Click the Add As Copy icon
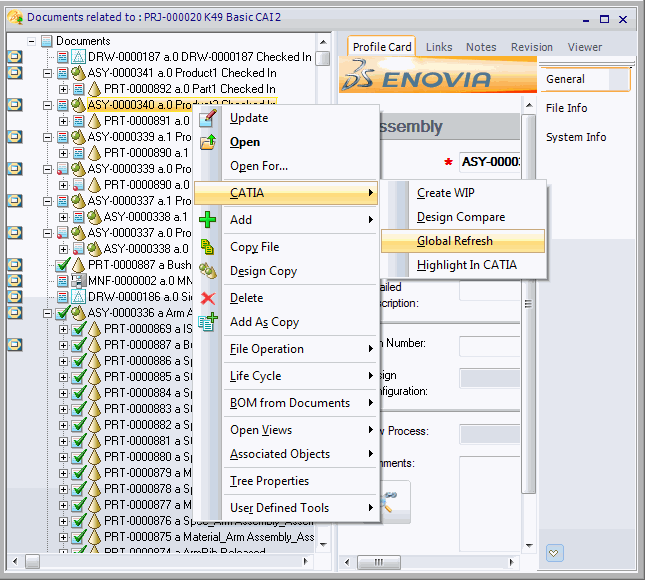Image resolution: width=645 pixels, height=580 pixels. click(x=208, y=322)
